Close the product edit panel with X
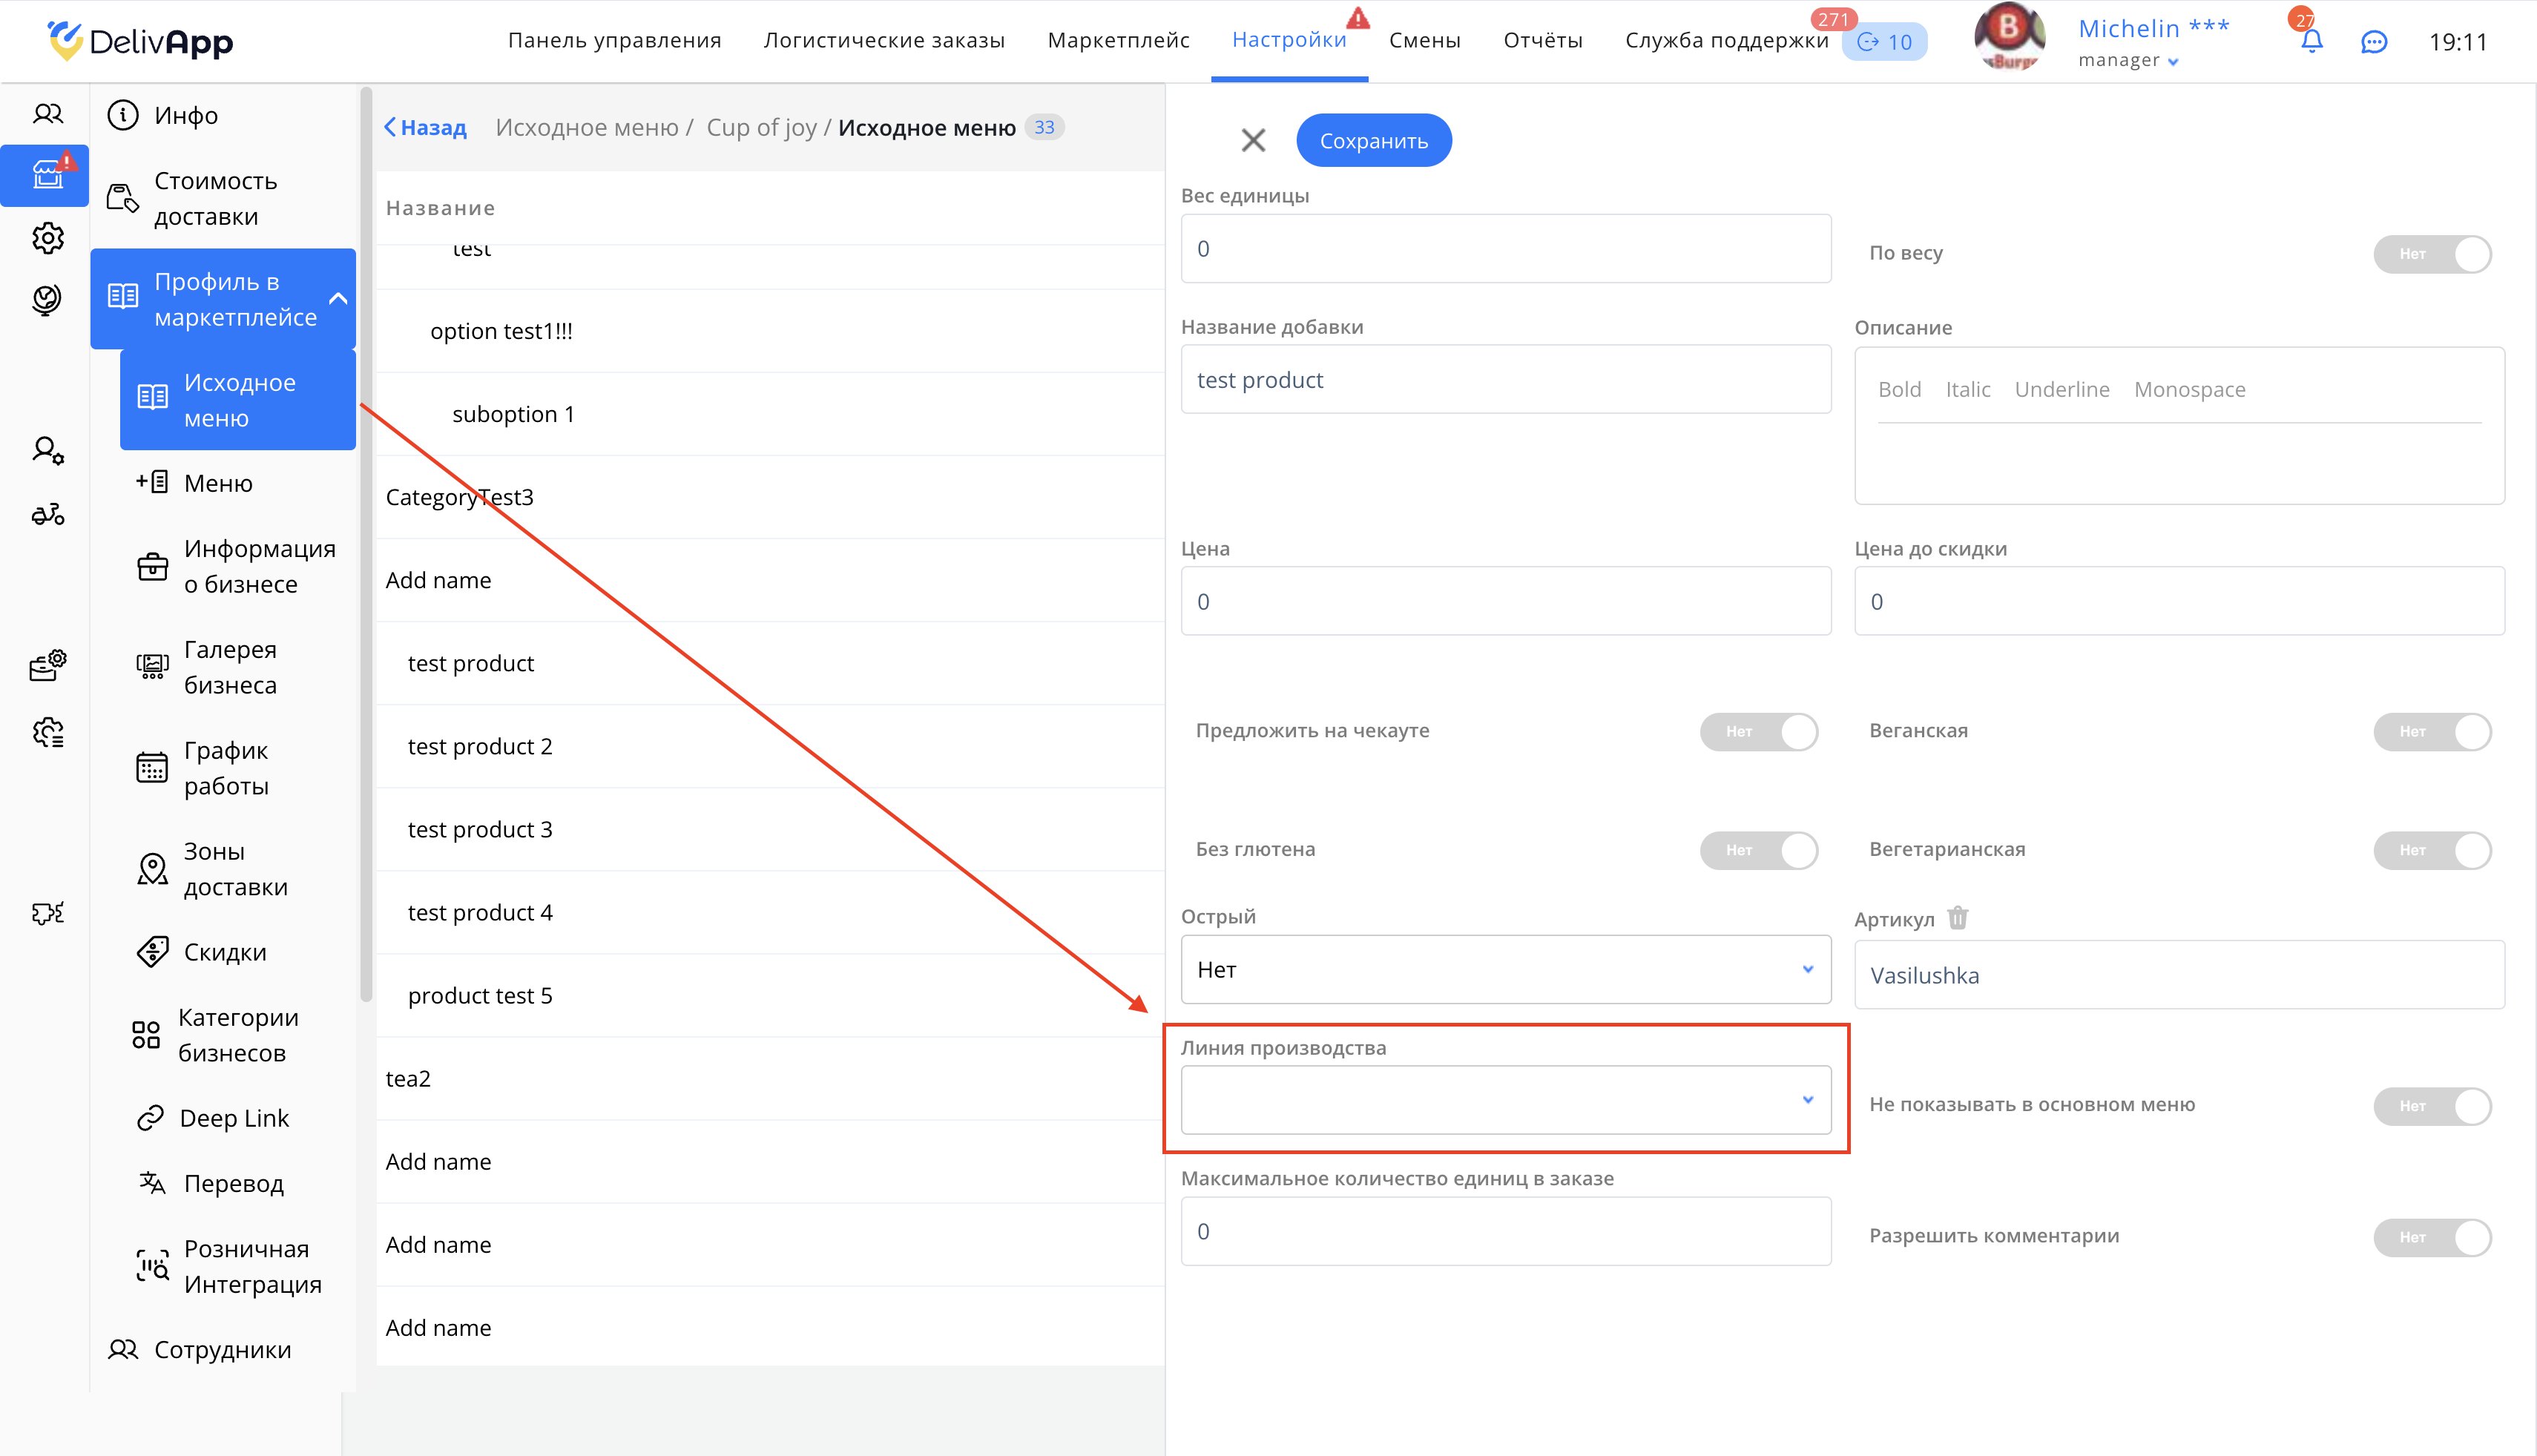Viewport: 2537px width, 1456px height. (1253, 140)
